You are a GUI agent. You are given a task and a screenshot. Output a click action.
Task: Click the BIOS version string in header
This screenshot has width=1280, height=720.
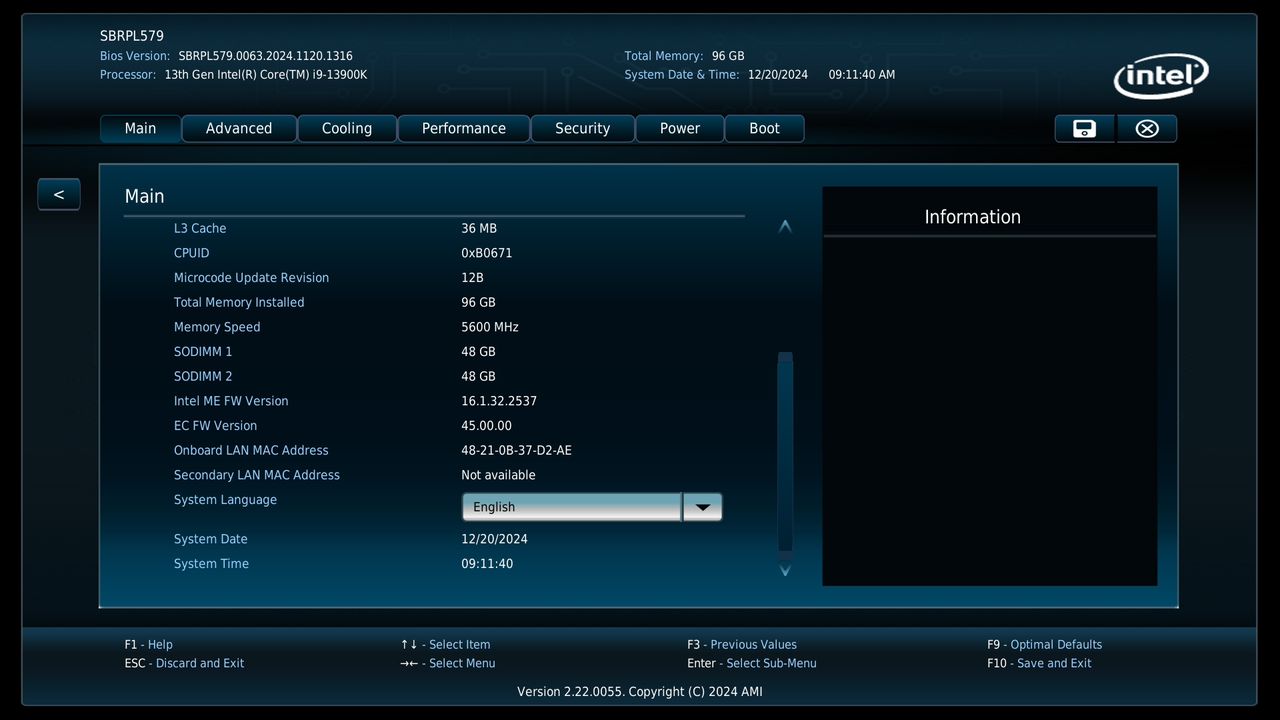[x=265, y=56]
